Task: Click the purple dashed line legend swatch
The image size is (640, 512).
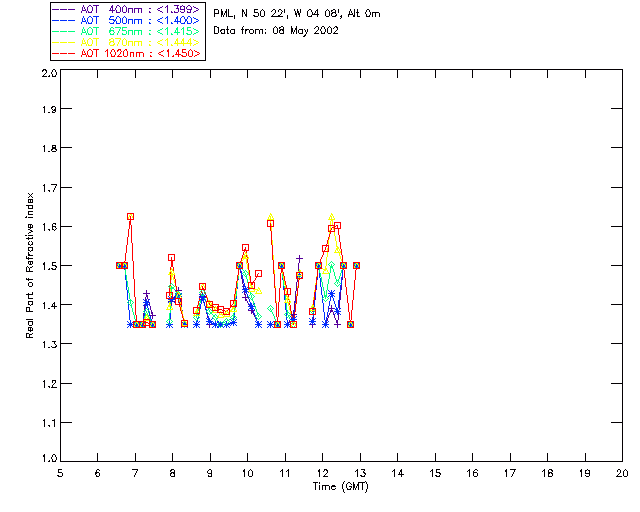Action: click(x=62, y=9)
